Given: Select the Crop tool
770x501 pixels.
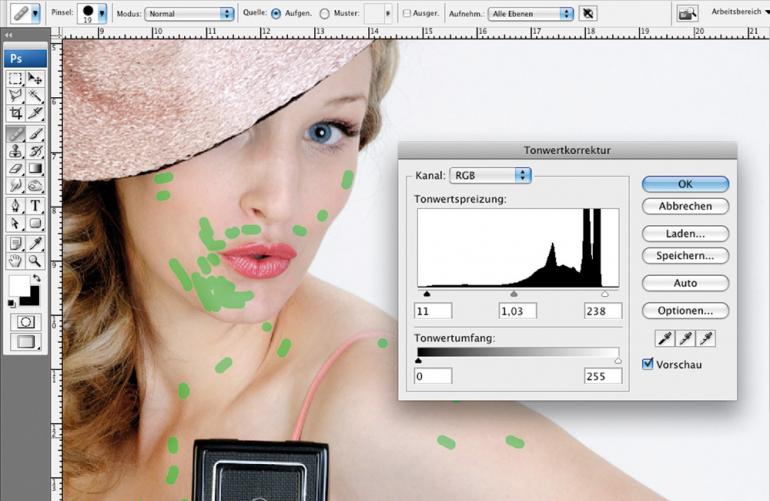Looking at the screenshot, I should coord(15,113).
